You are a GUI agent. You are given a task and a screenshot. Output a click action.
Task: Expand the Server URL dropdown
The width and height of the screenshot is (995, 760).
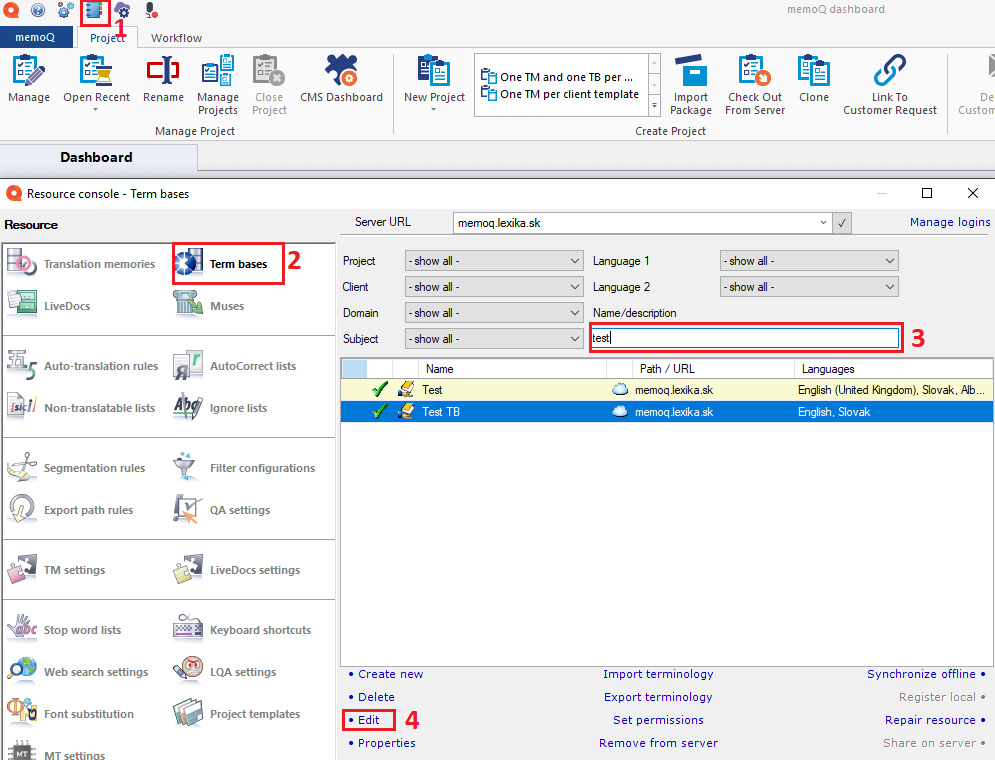click(x=823, y=223)
